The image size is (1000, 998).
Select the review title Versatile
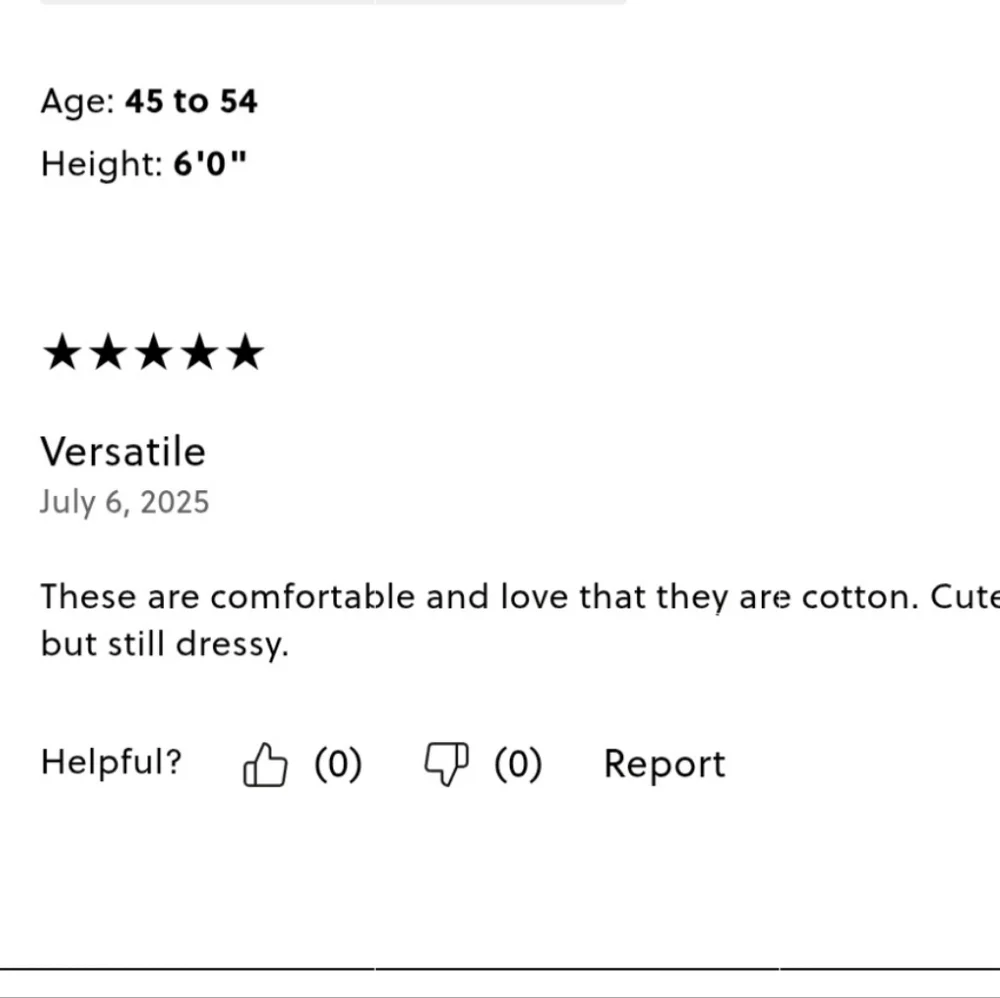123,451
